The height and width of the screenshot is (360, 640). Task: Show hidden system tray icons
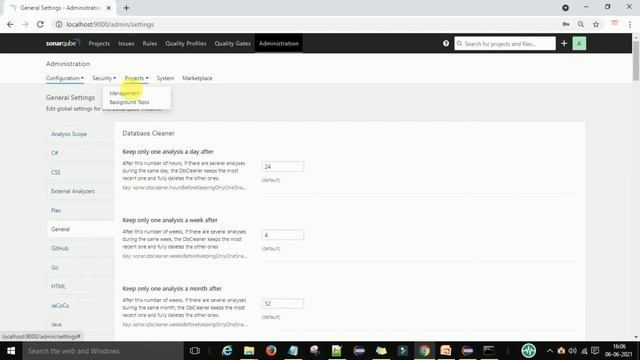pos(550,351)
